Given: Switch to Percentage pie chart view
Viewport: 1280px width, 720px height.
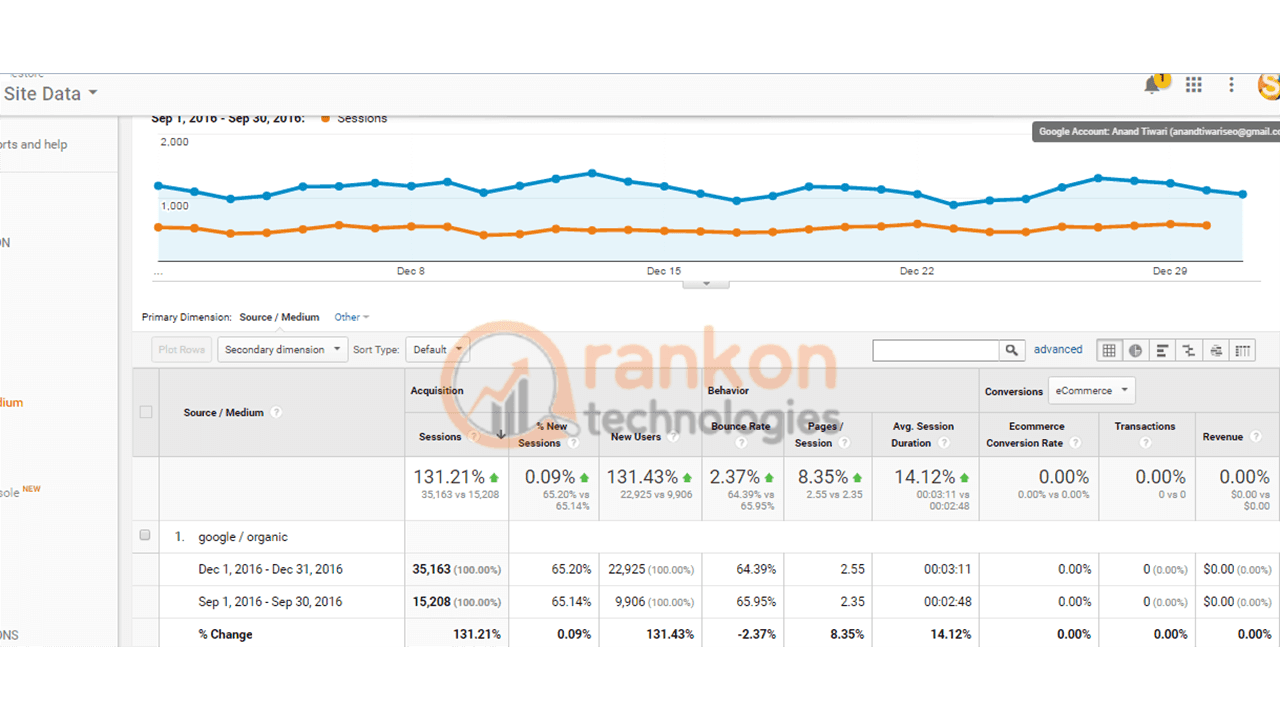Looking at the screenshot, I should click(x=1136, y=350).
